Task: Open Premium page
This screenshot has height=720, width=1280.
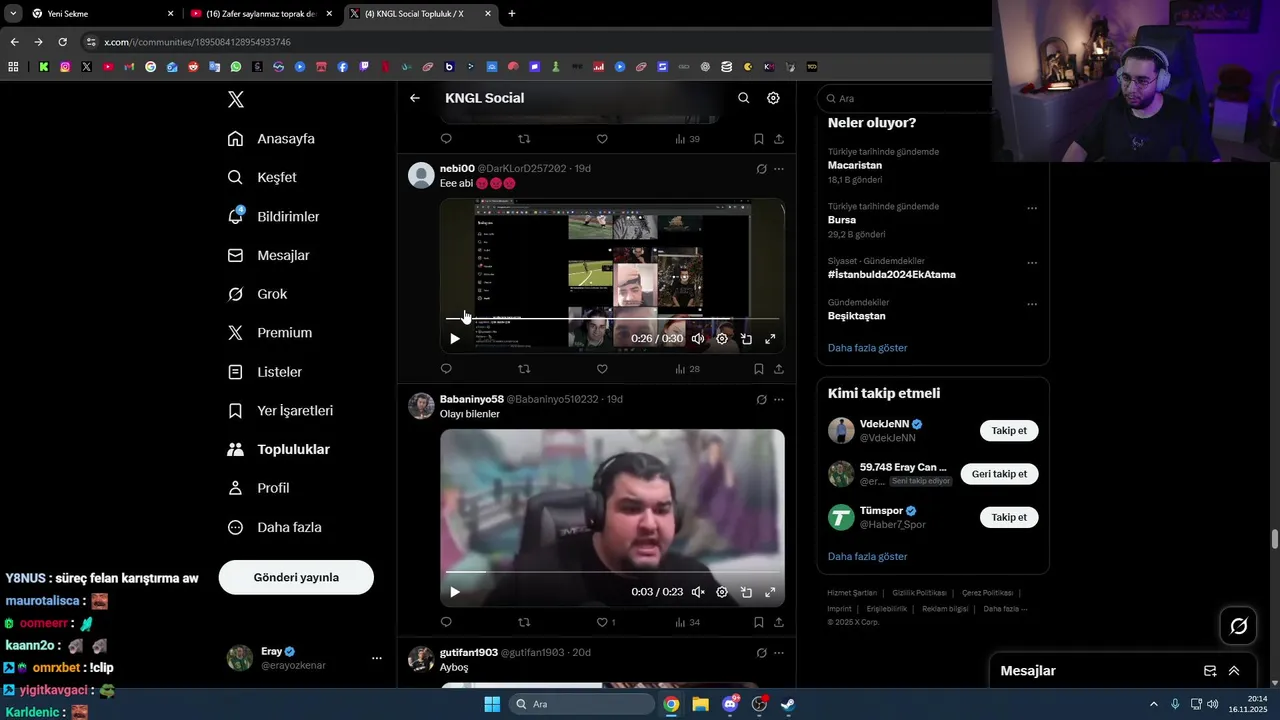Action: click(x=270, y=333)
